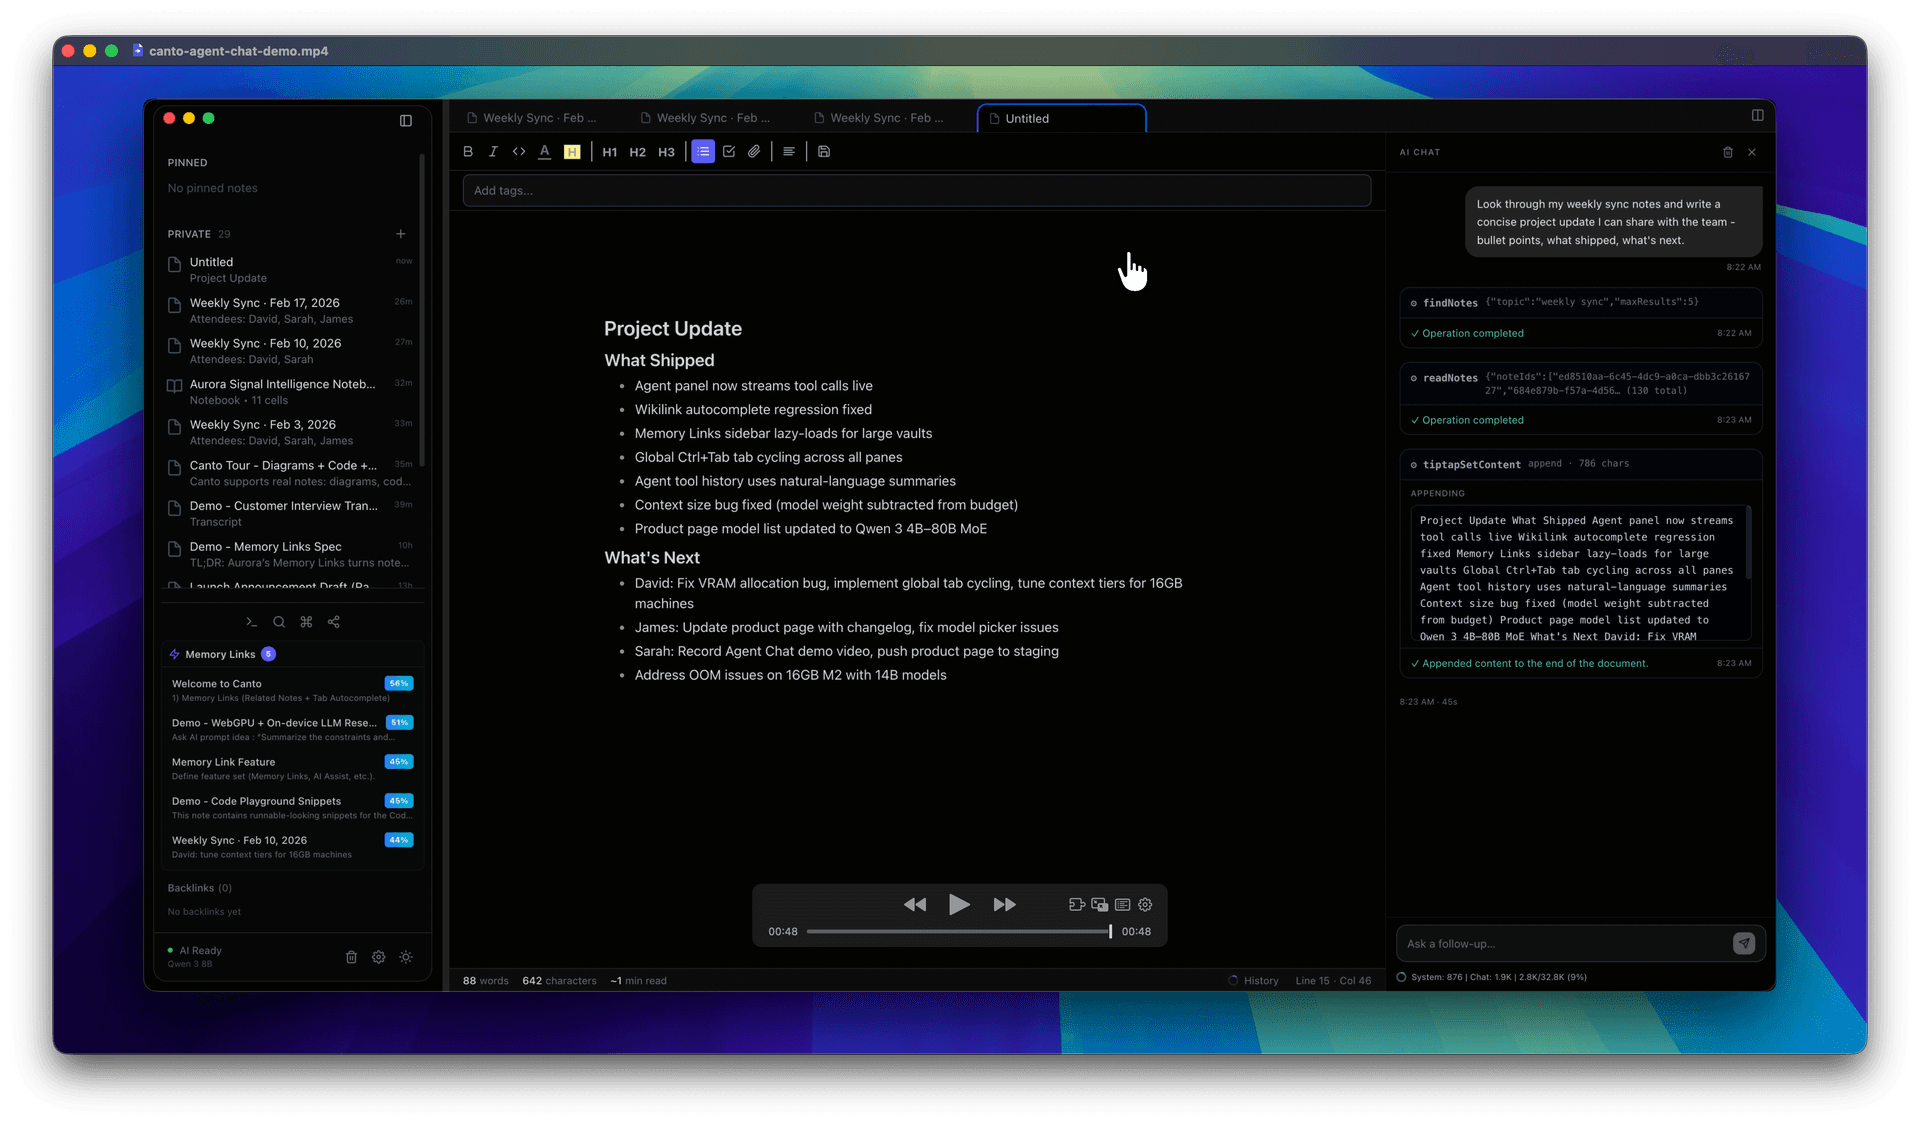Screen dimensions: 1920x1124
Task: Click the yellow highlight color button
Action: coord(572,152)
